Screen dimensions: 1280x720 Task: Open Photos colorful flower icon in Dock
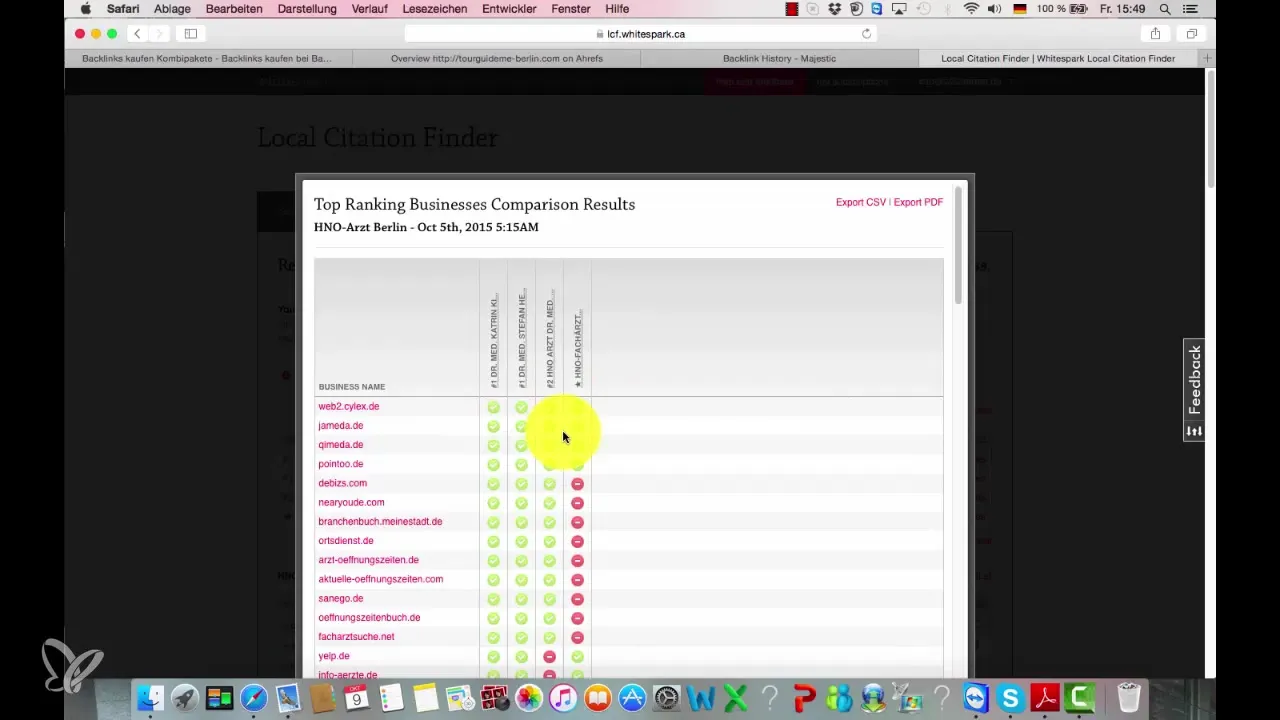[x=529, y=697]
